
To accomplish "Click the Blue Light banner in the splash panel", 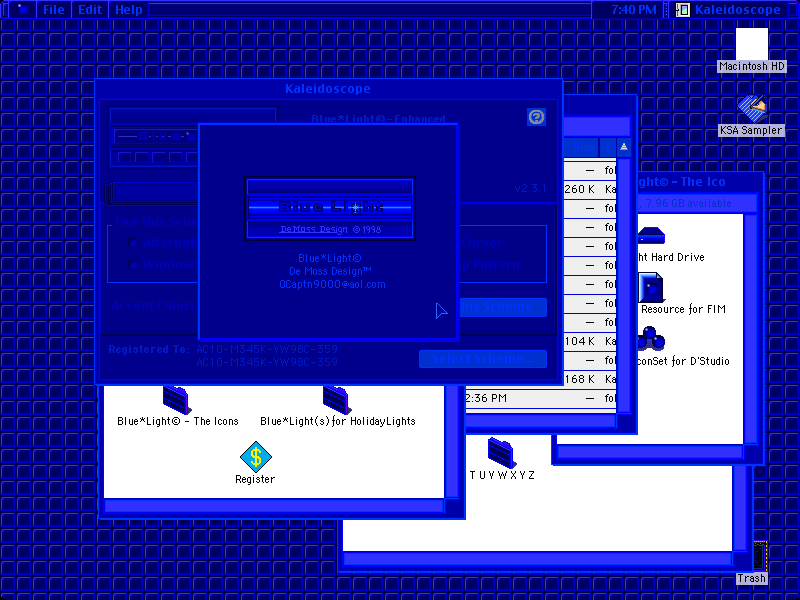I will click(x=330, y=207).
